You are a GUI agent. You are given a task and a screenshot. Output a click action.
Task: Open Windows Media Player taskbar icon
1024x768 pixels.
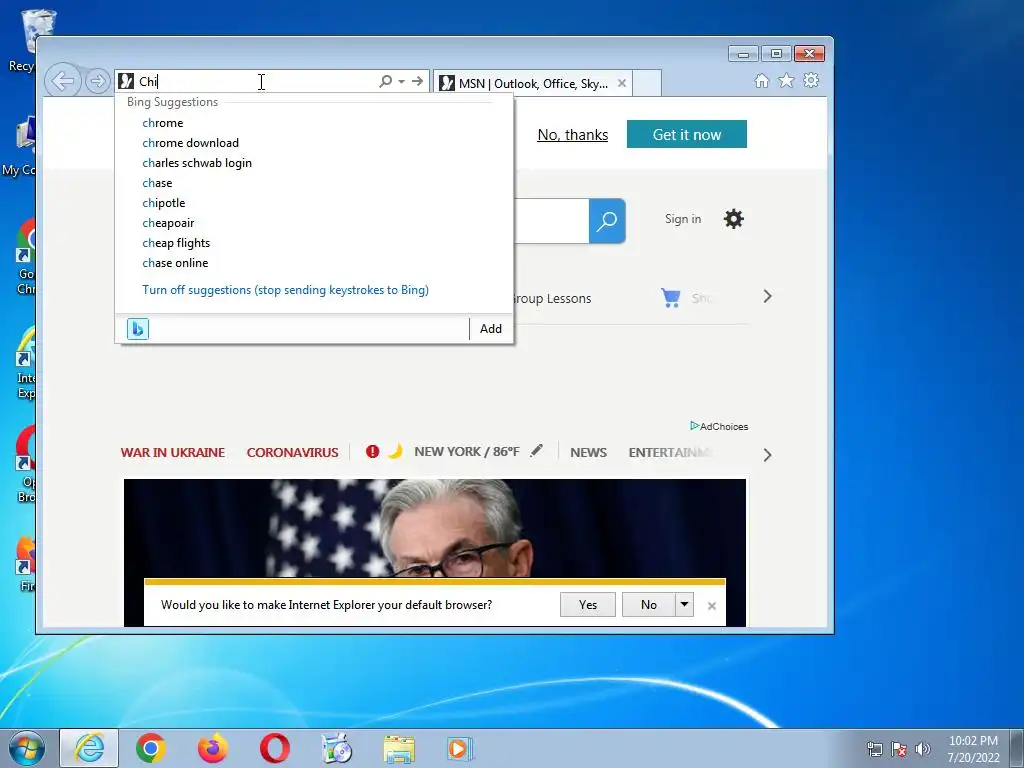[x=460, y=749]
